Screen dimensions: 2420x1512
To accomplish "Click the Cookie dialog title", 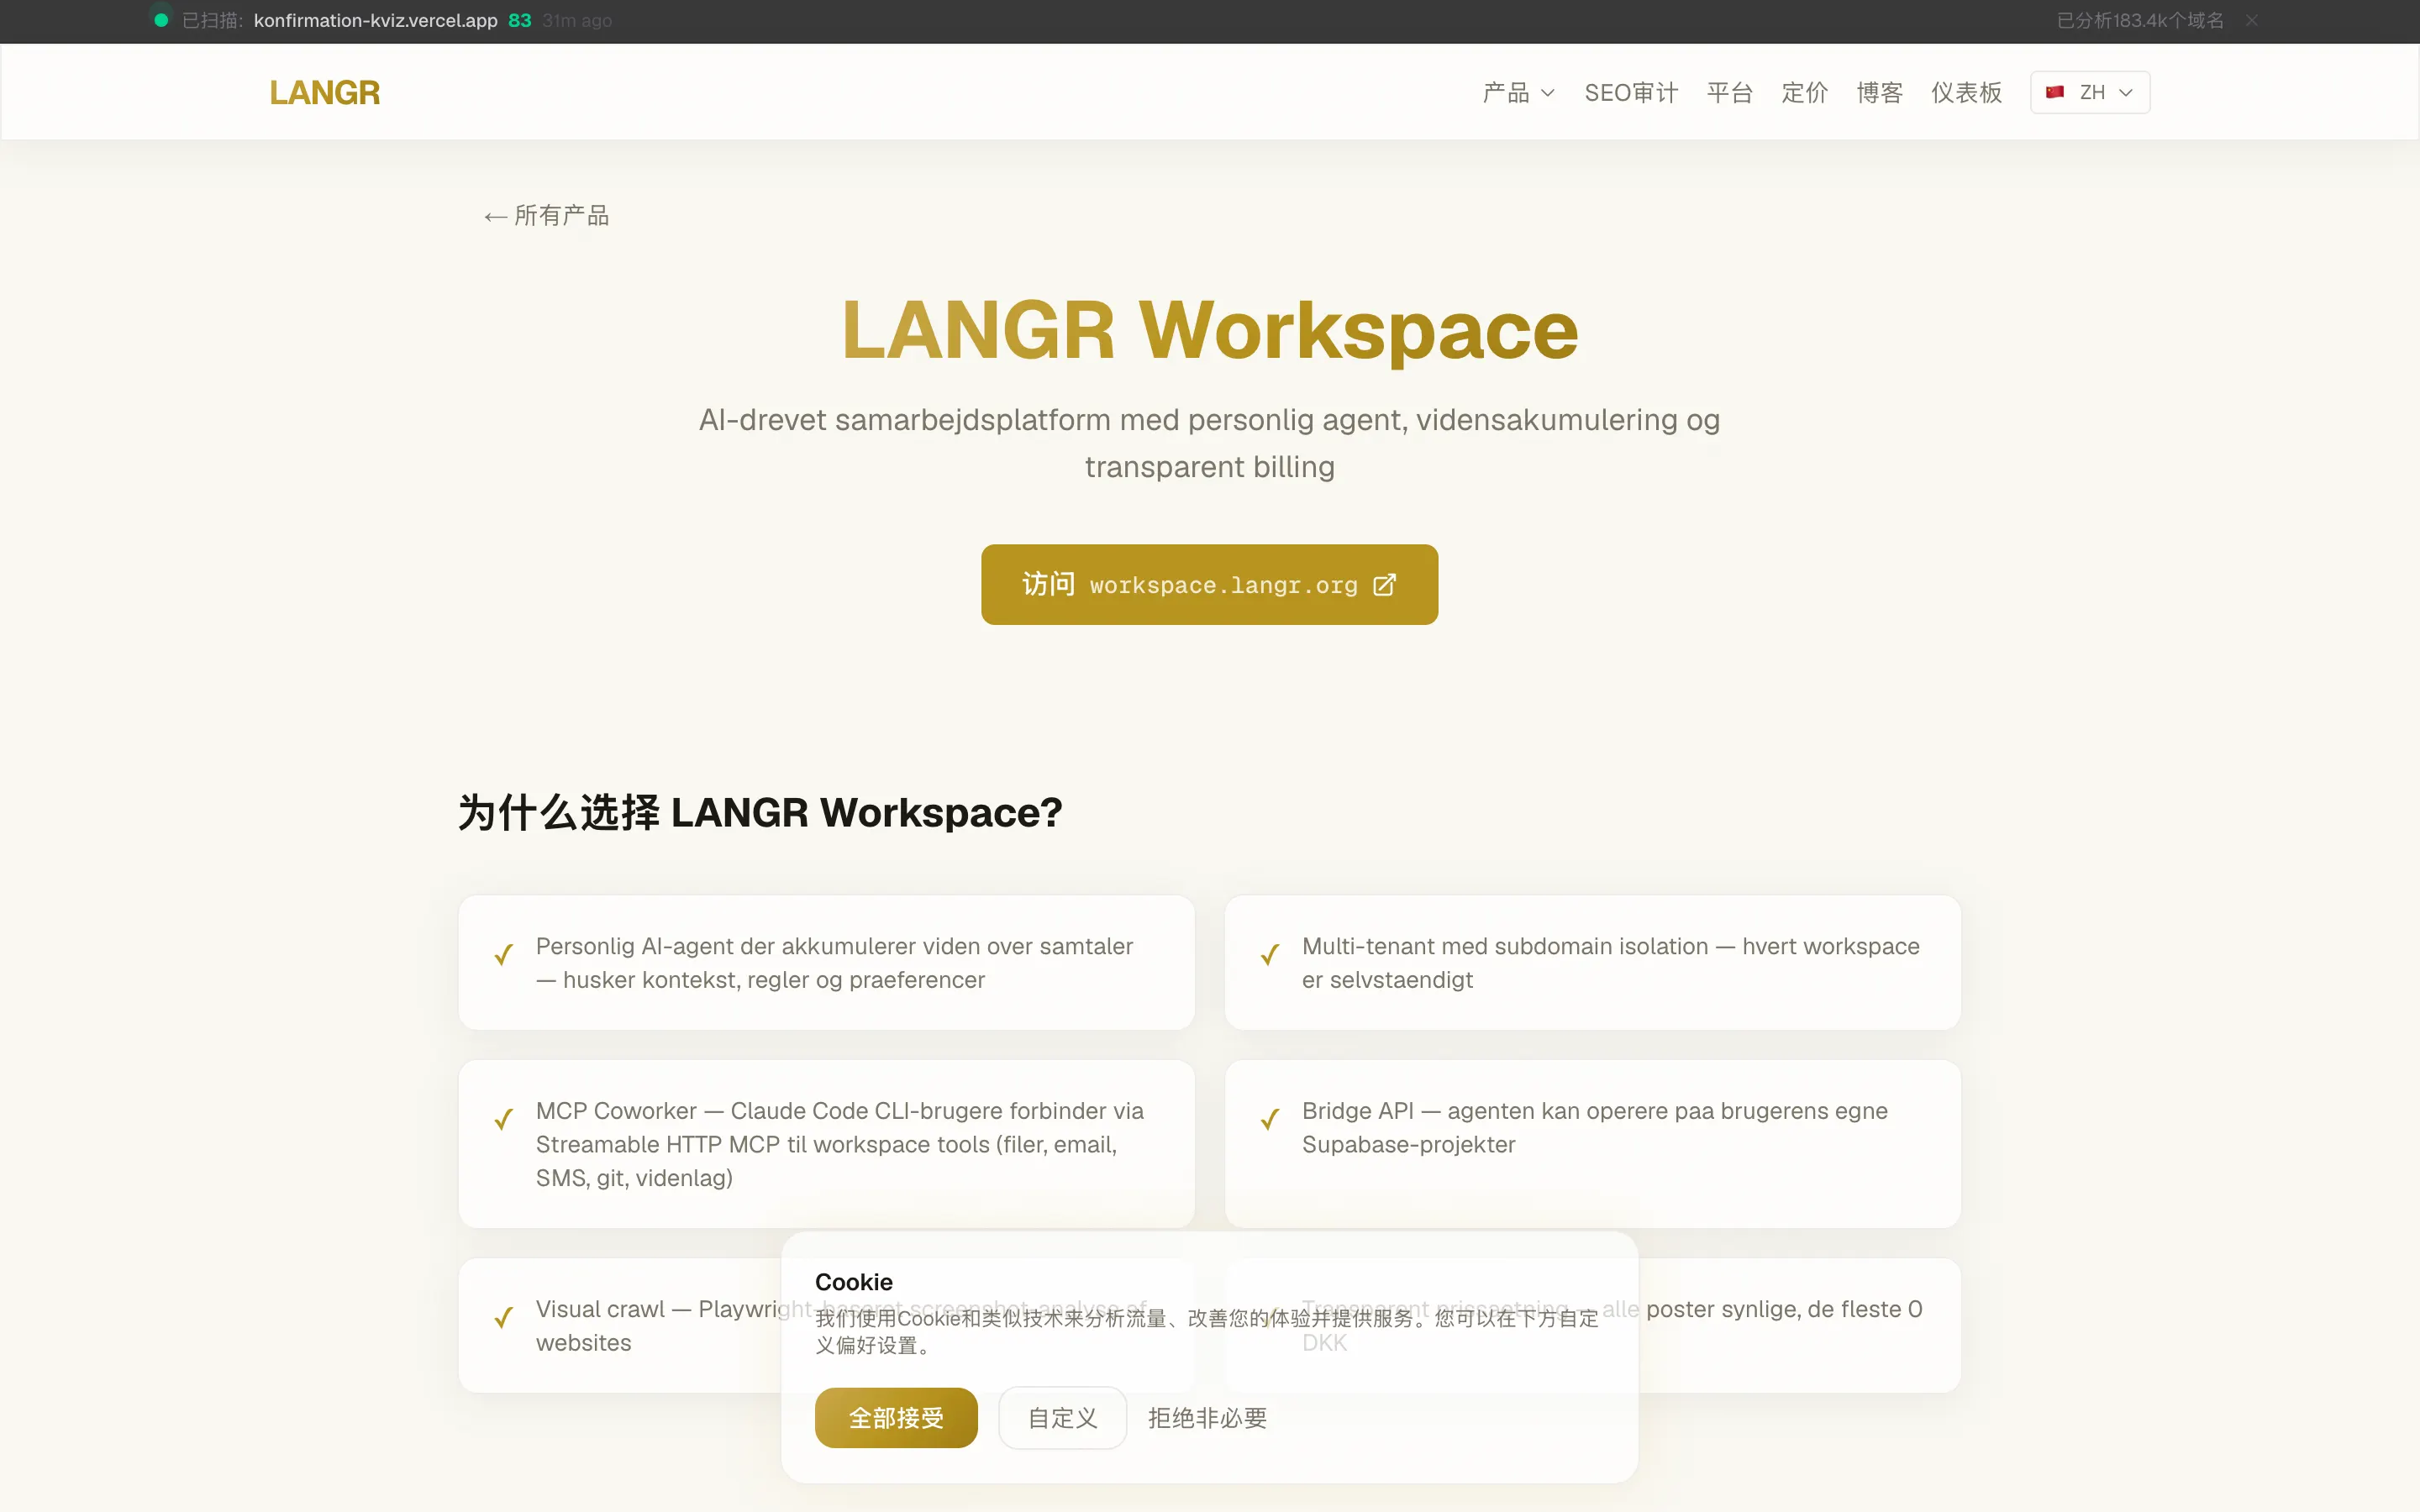I will pos(853,1281).
